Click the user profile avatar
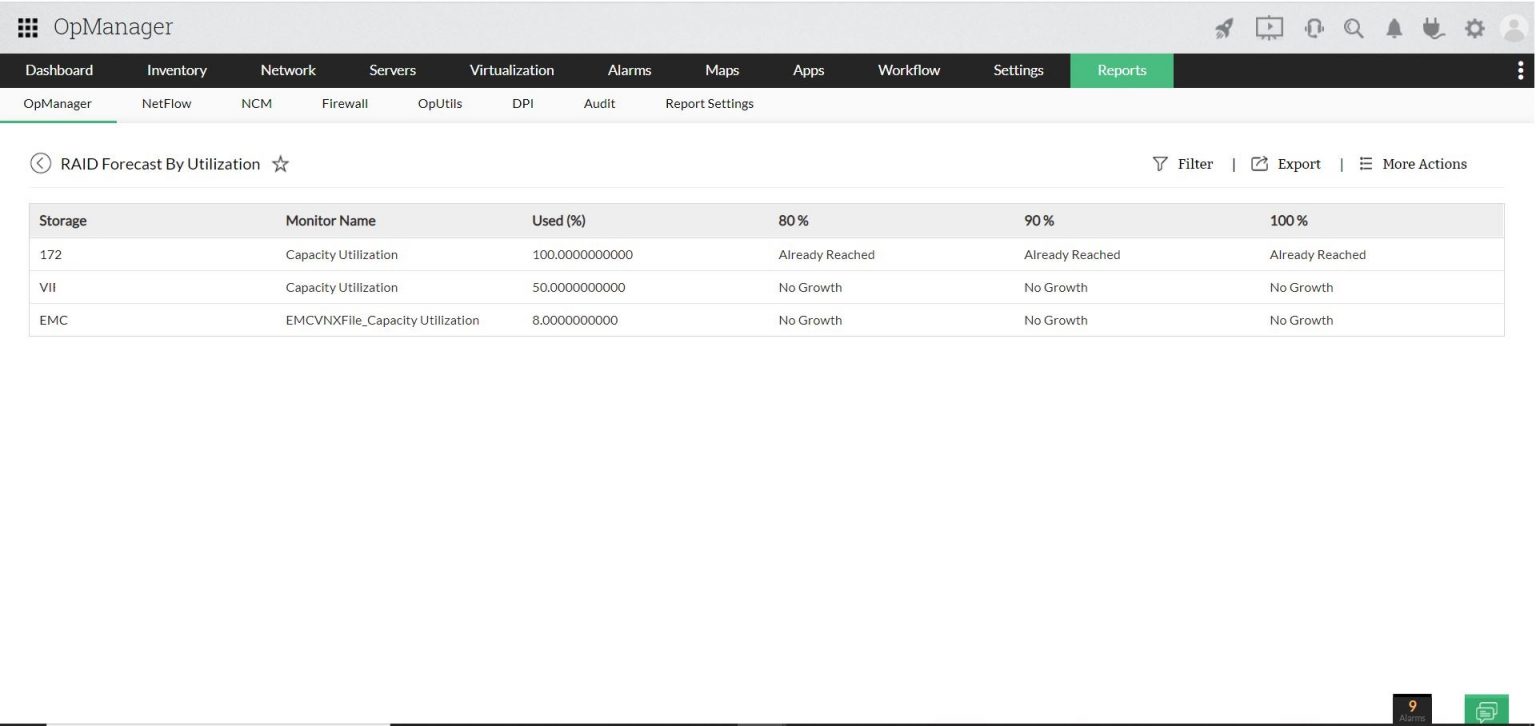The height and width of the screenshot is (726, 1536). [1515, 28]
